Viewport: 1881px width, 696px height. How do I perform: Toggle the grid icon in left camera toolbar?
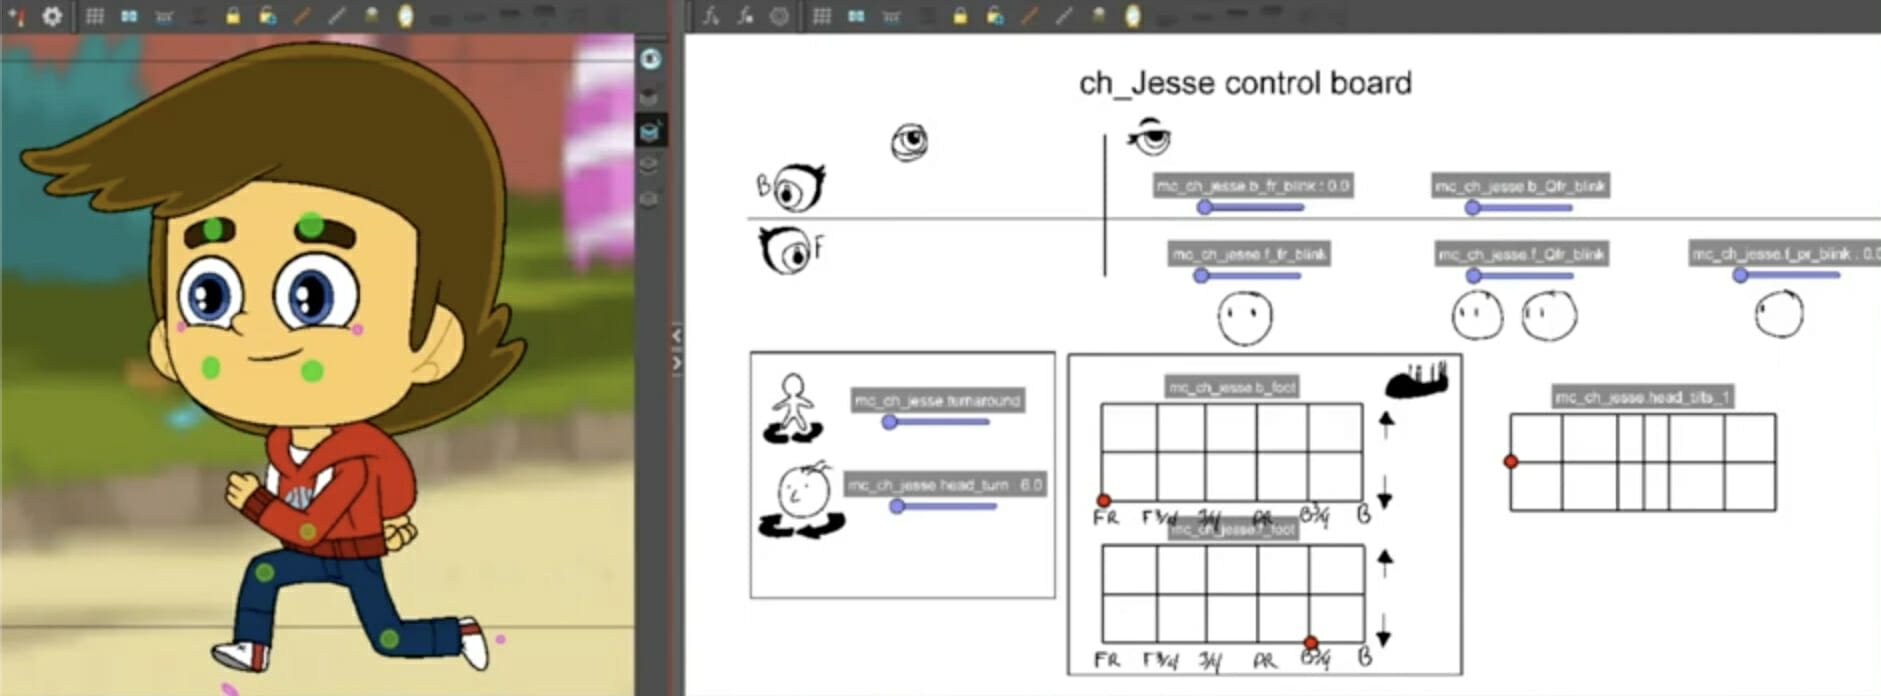click(94, 16)
